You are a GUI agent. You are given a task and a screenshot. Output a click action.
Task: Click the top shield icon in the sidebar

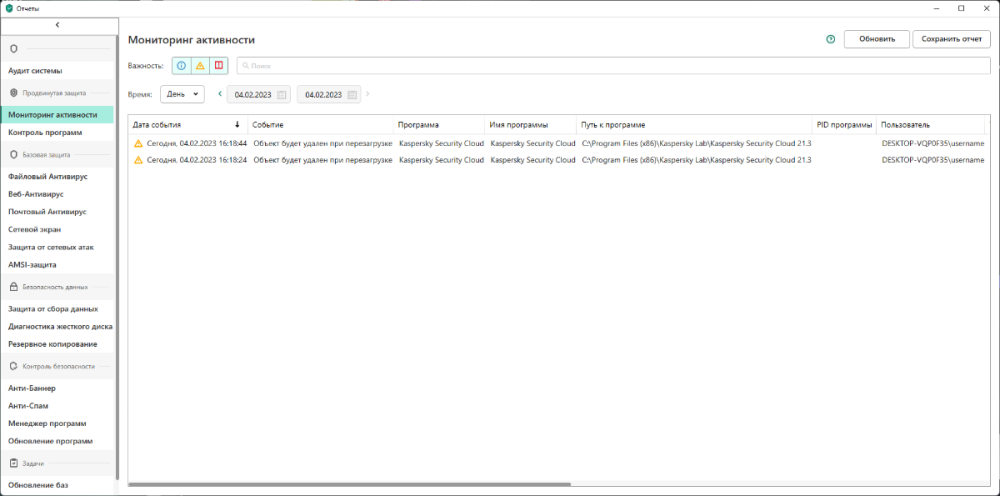(x=14, y=48)
